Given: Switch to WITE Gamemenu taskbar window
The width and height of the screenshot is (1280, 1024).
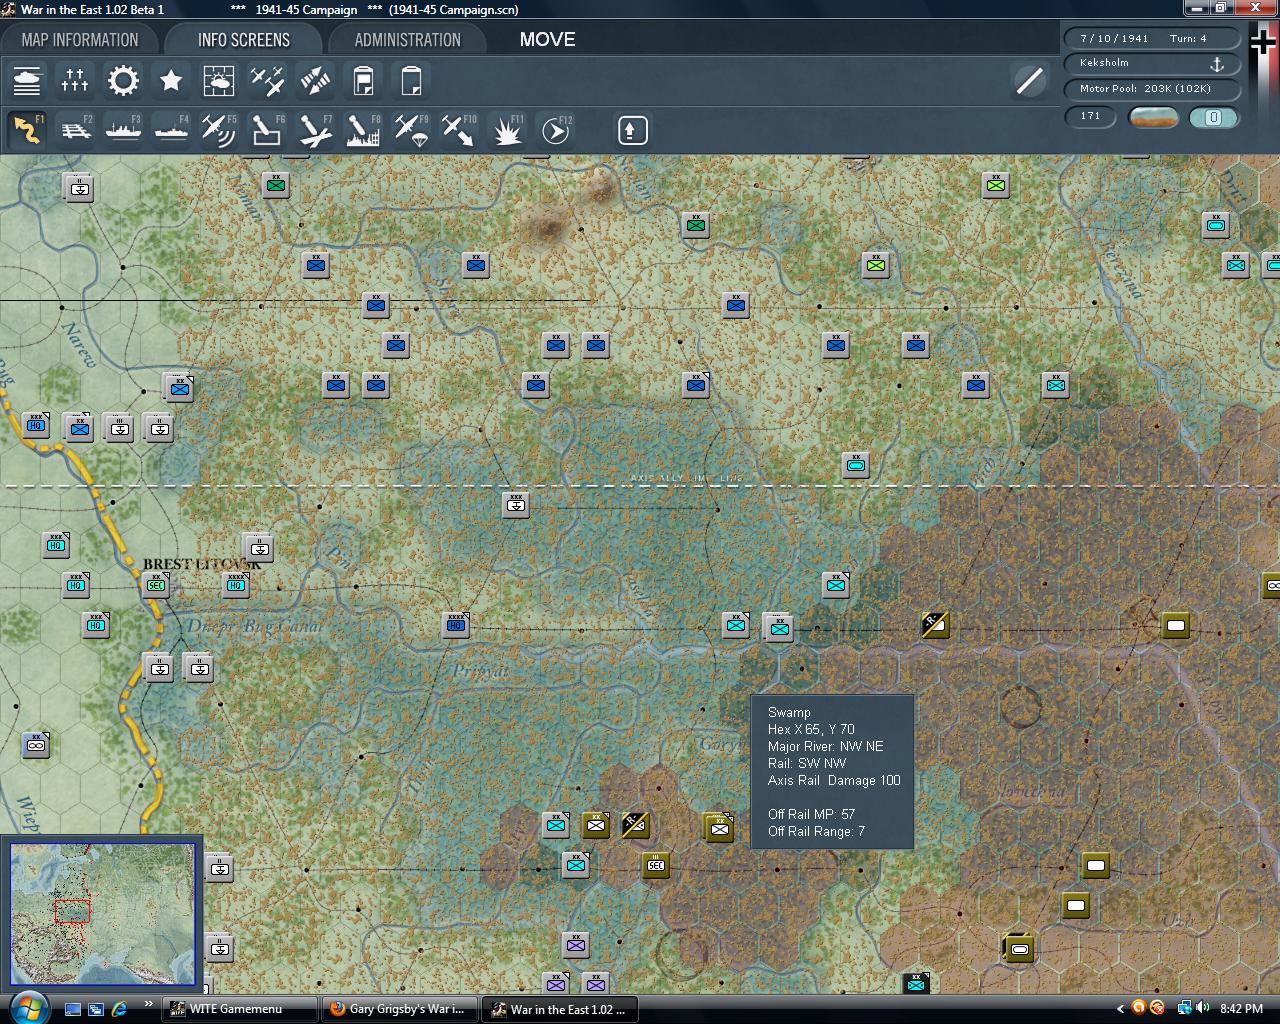Looking at the screenshot, I should 241,1009.
